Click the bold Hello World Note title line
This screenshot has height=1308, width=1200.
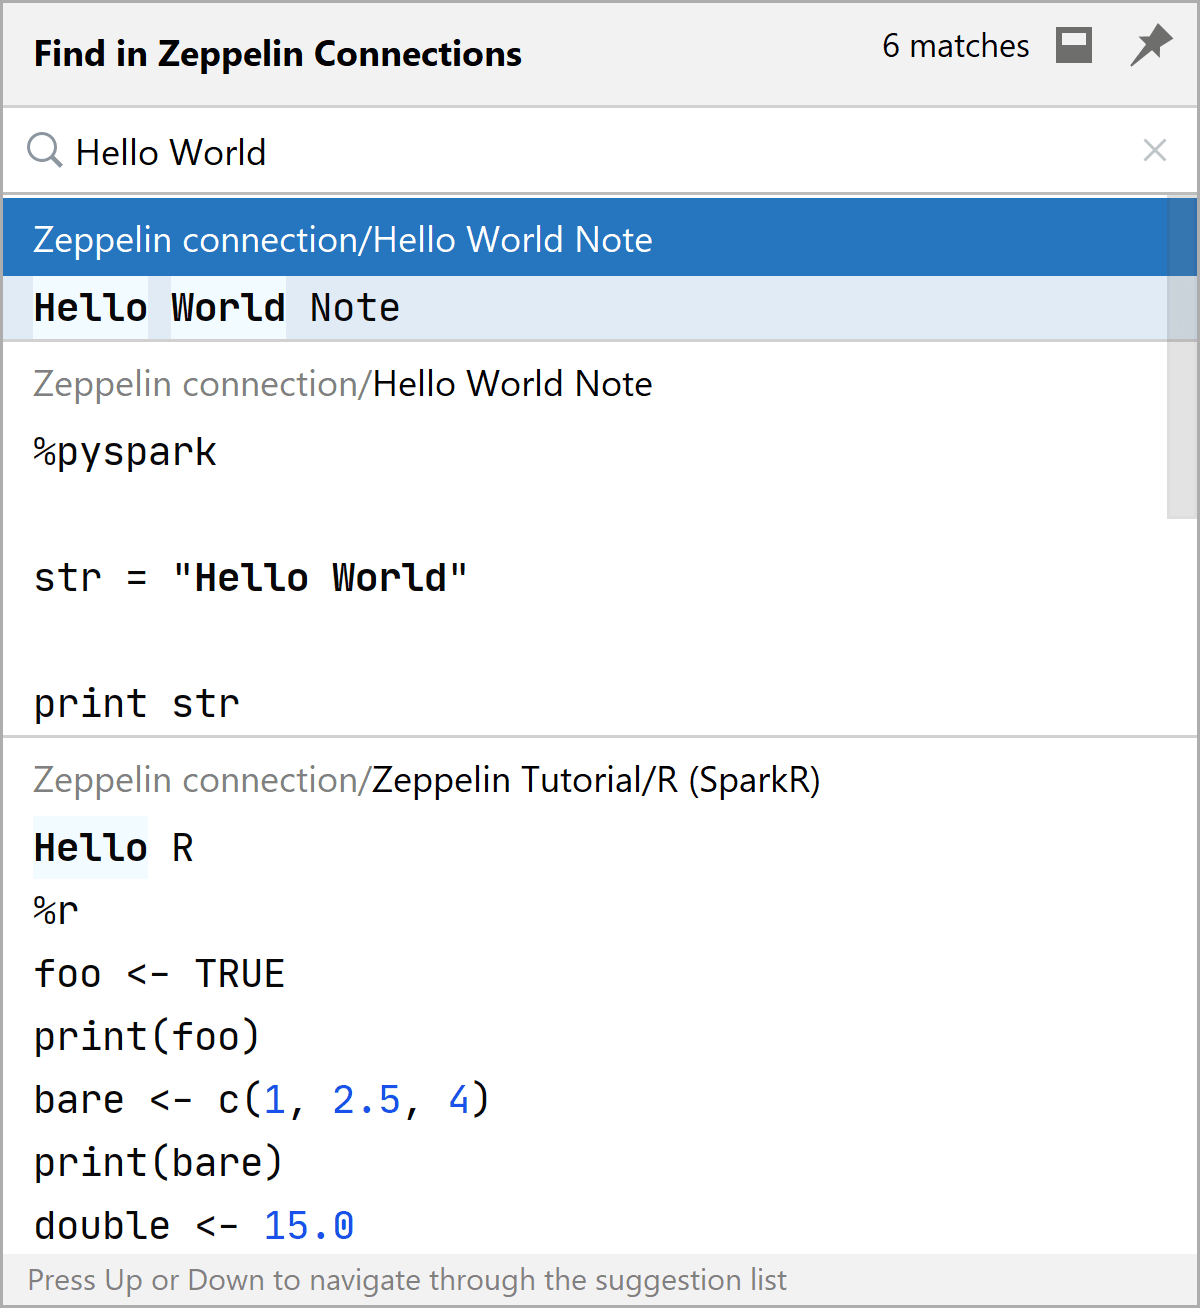(x=217, y=308)
